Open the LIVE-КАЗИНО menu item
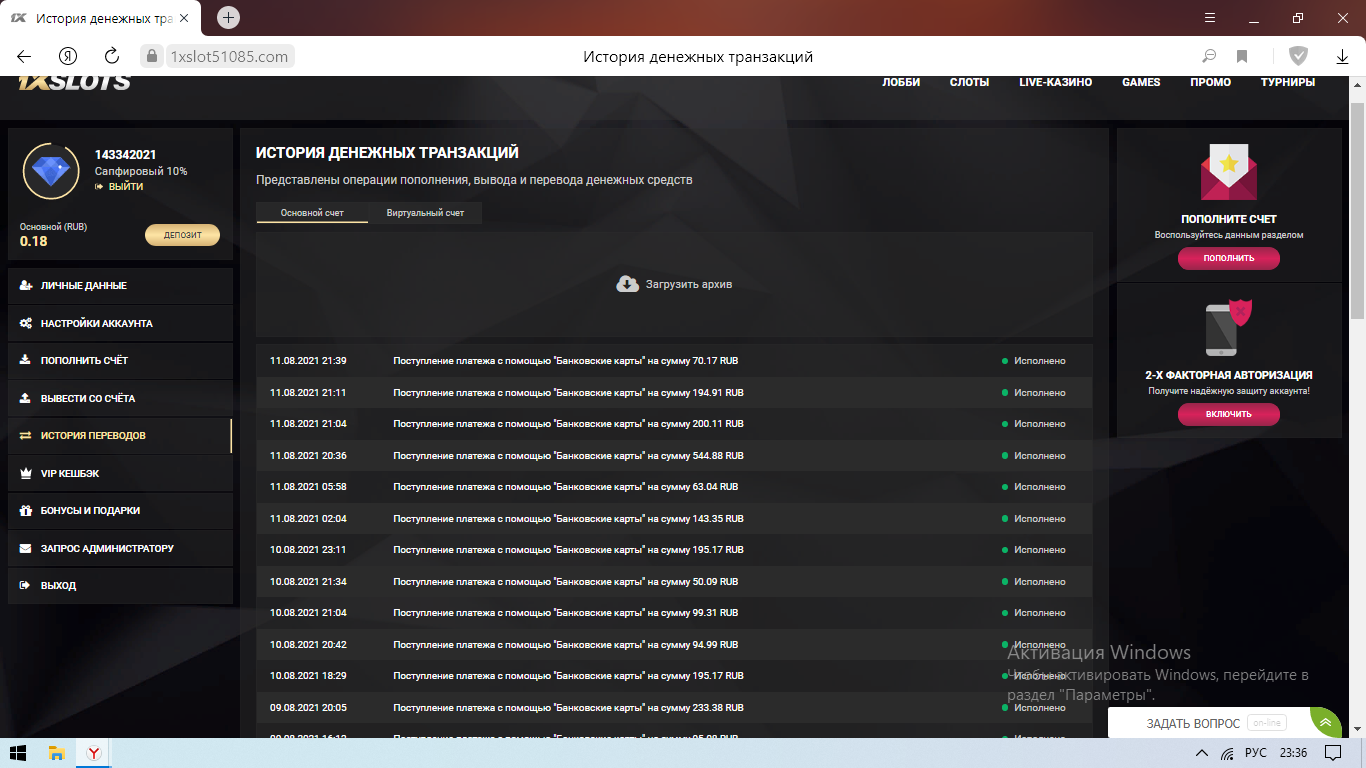 tap(1056, 82)
